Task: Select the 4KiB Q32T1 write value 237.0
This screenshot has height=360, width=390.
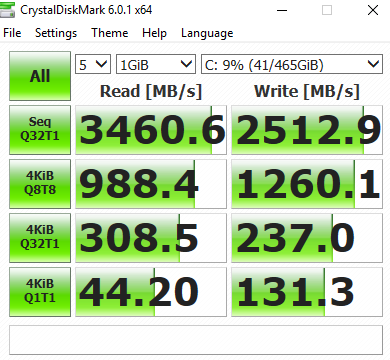Action: pos(307,238)
